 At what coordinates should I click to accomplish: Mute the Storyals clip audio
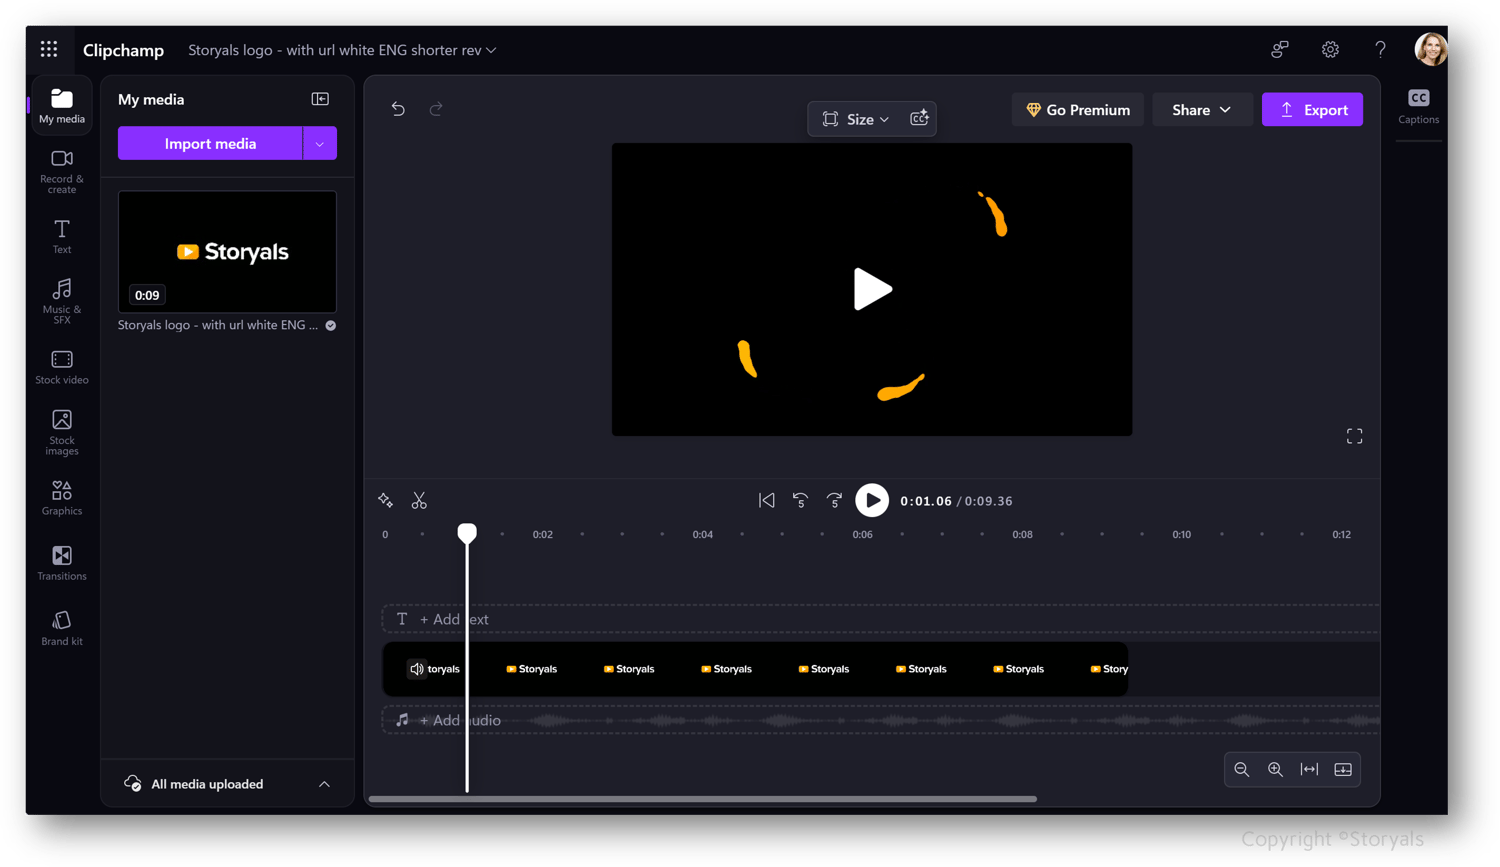pos(417,669)
